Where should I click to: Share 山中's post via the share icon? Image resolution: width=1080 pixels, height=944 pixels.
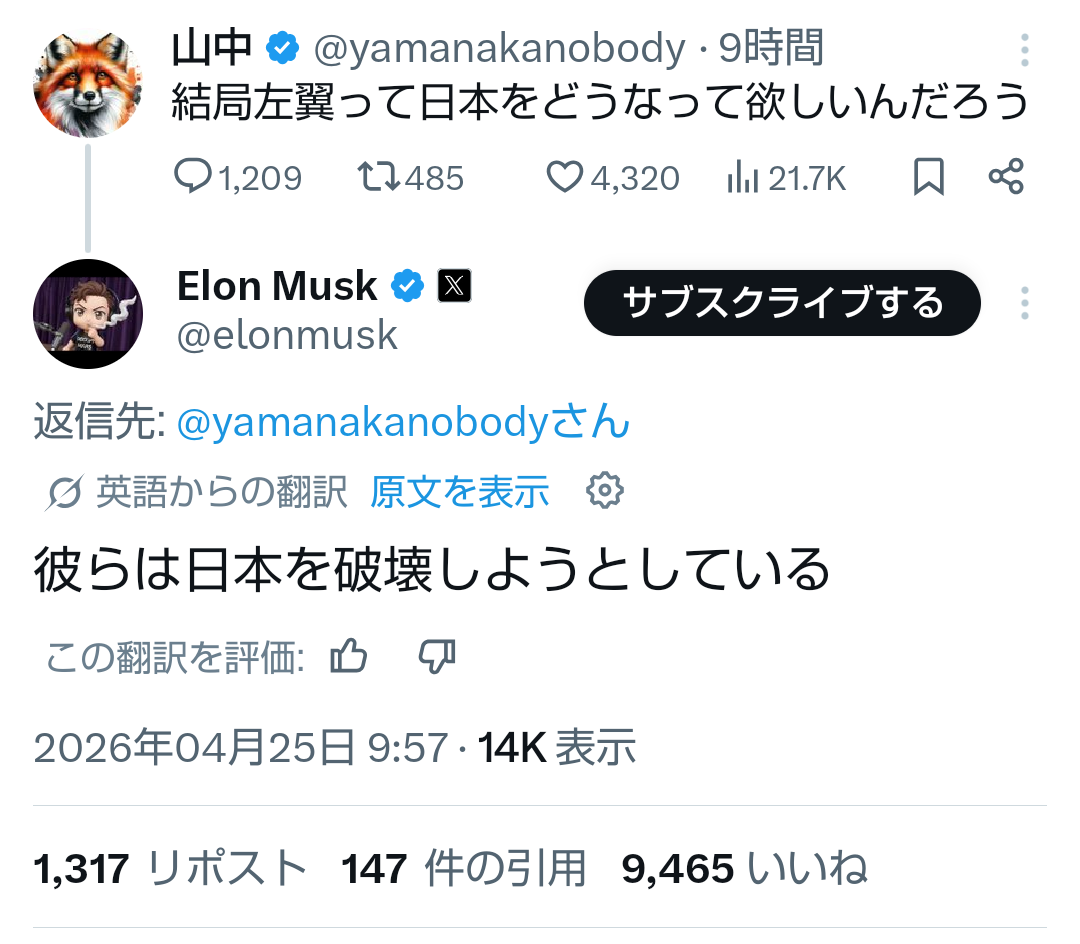coord(1005,178)
